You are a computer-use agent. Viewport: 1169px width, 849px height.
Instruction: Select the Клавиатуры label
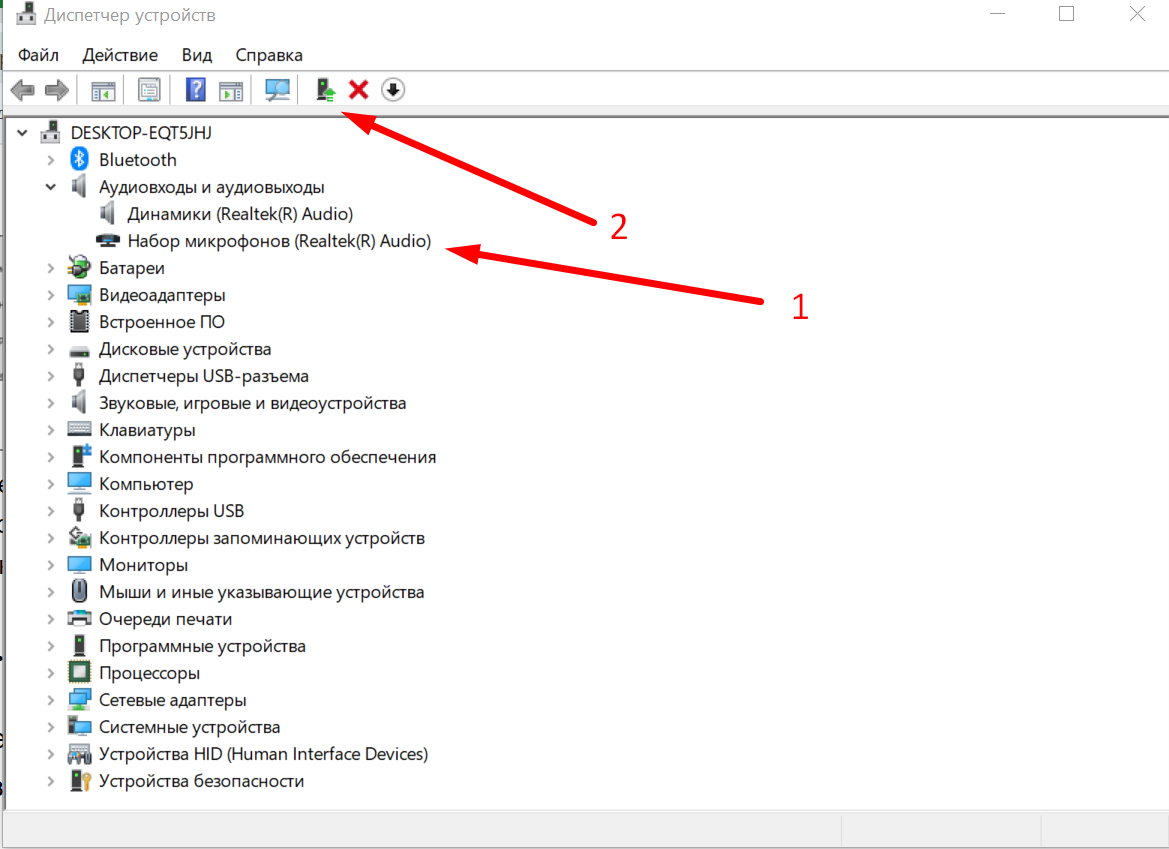147,430
